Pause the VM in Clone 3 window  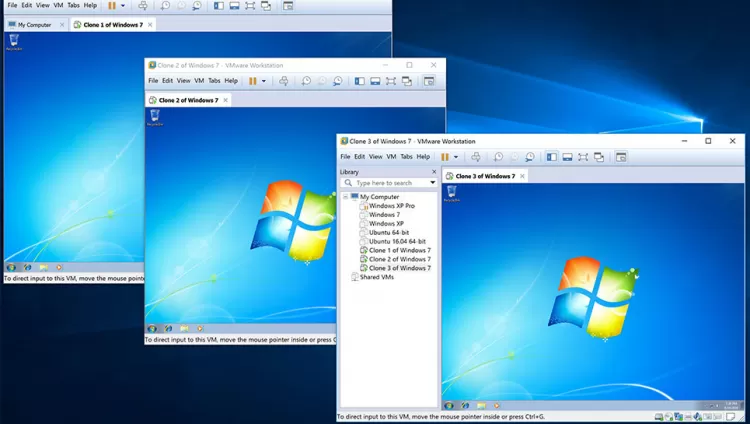[x=444, y=157]
